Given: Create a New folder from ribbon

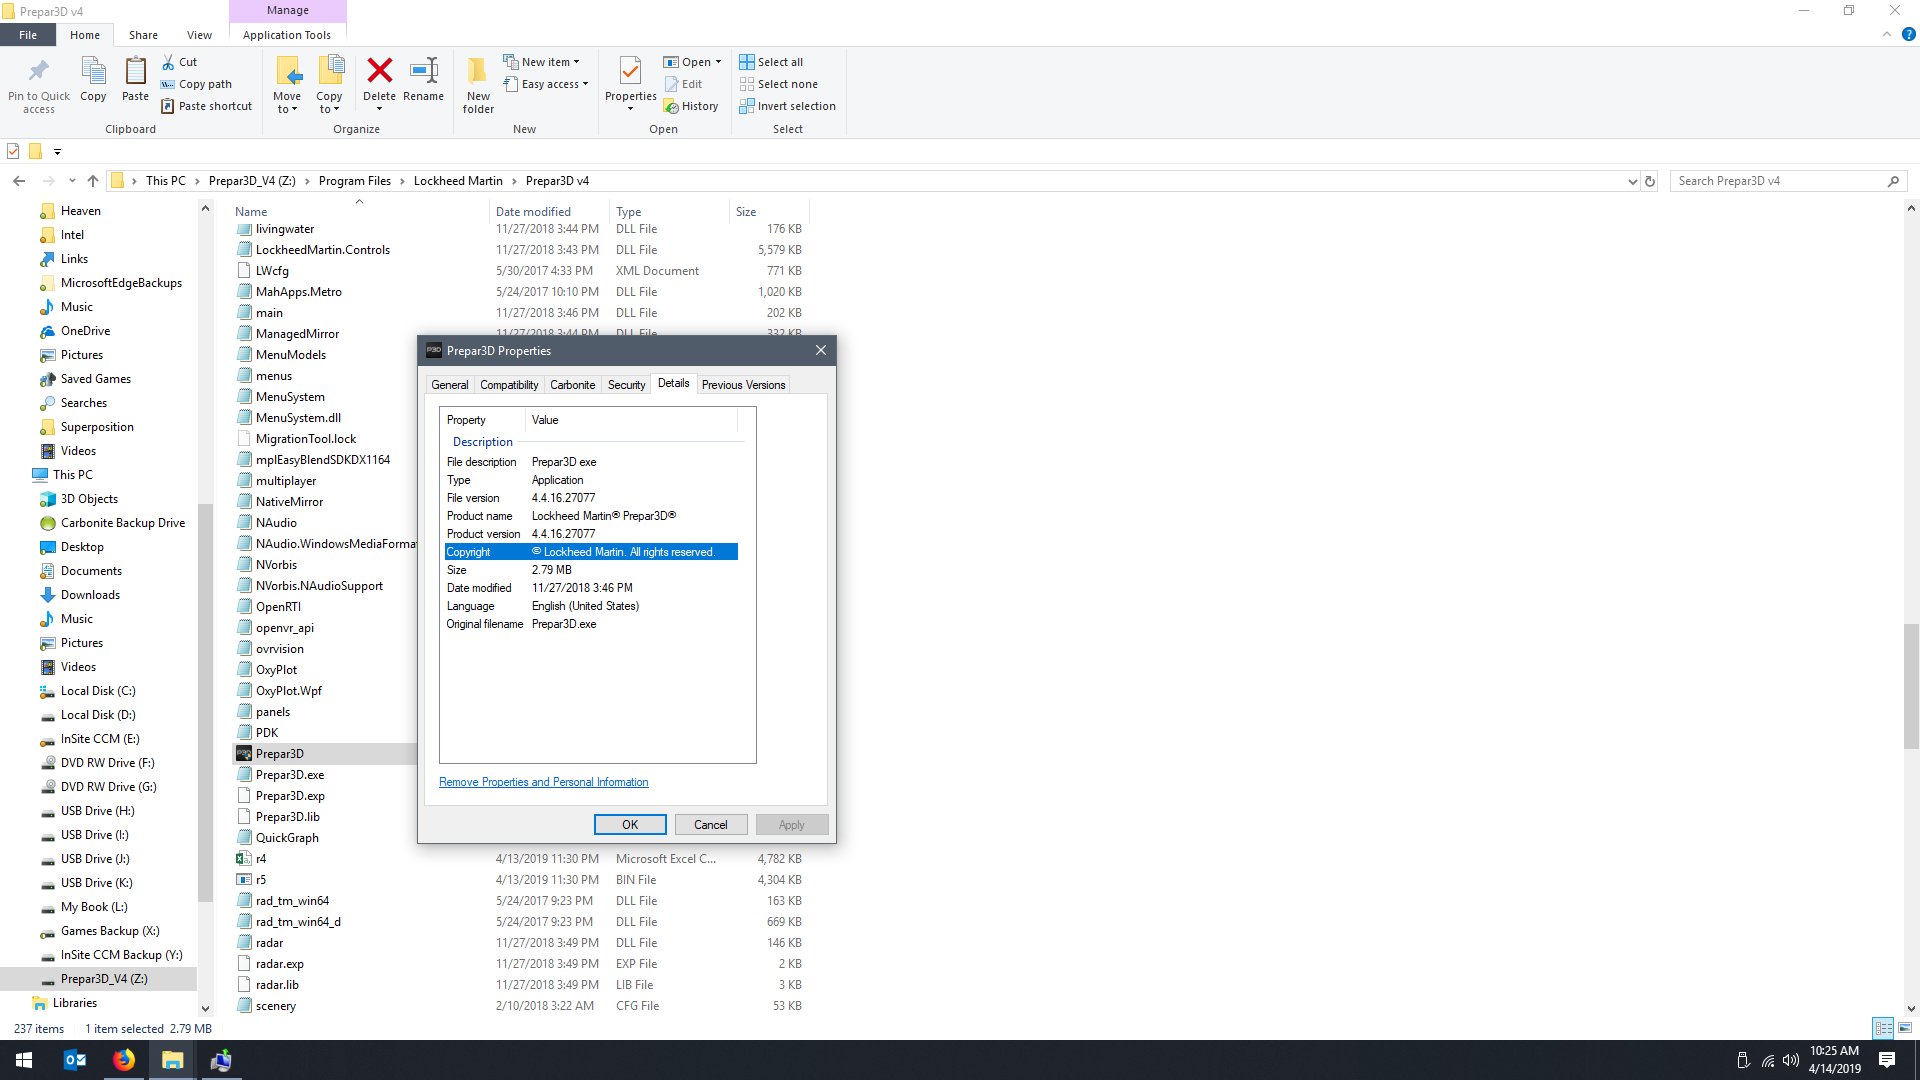Looking at the screenshot, I should (478, 85).
